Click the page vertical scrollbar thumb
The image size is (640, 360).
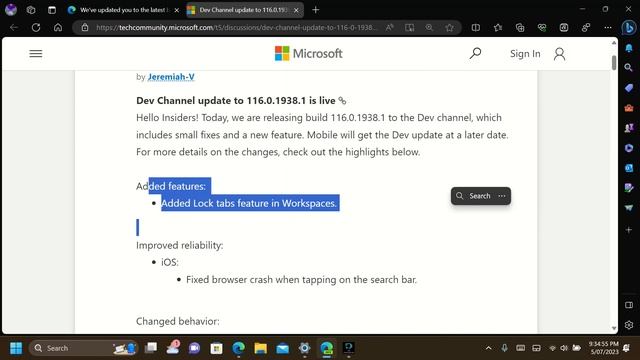pos(614,63)
